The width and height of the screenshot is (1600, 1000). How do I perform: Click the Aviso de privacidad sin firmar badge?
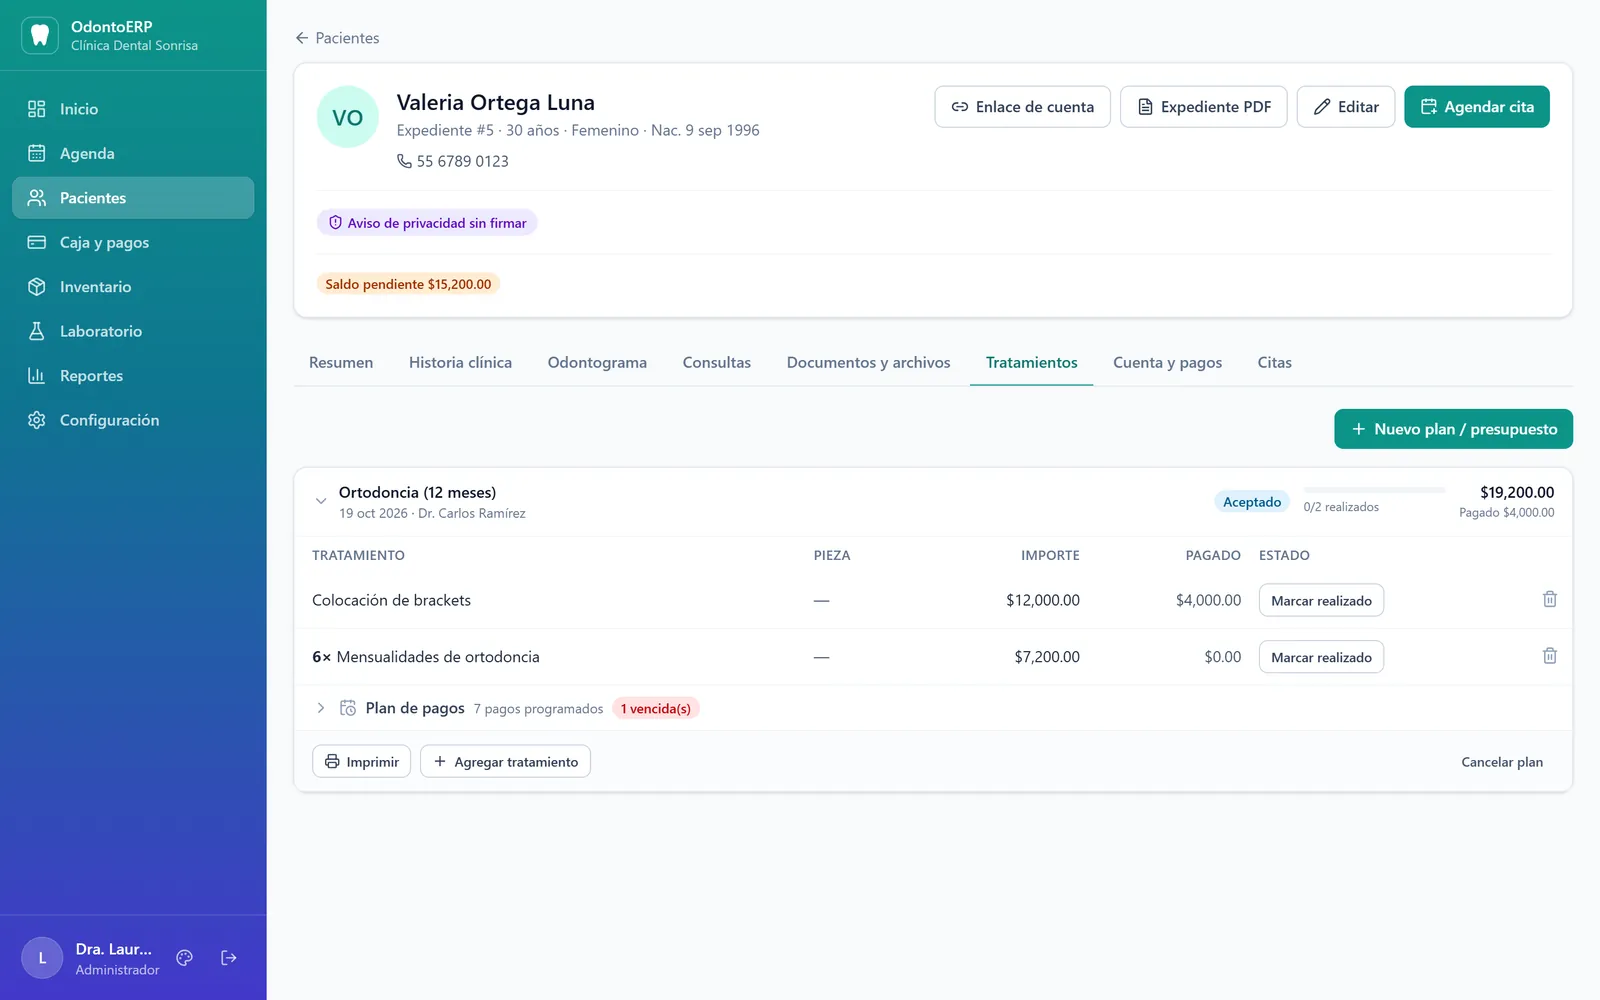[427, 223]
